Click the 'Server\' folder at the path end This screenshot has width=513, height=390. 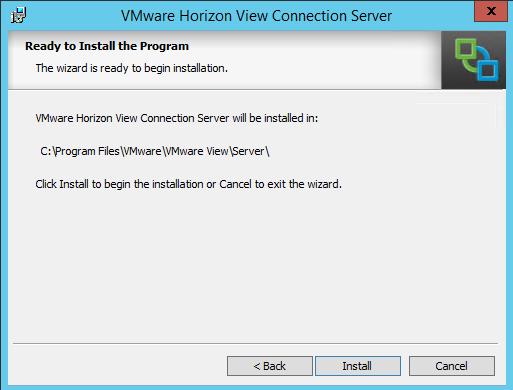click(251, 151)
